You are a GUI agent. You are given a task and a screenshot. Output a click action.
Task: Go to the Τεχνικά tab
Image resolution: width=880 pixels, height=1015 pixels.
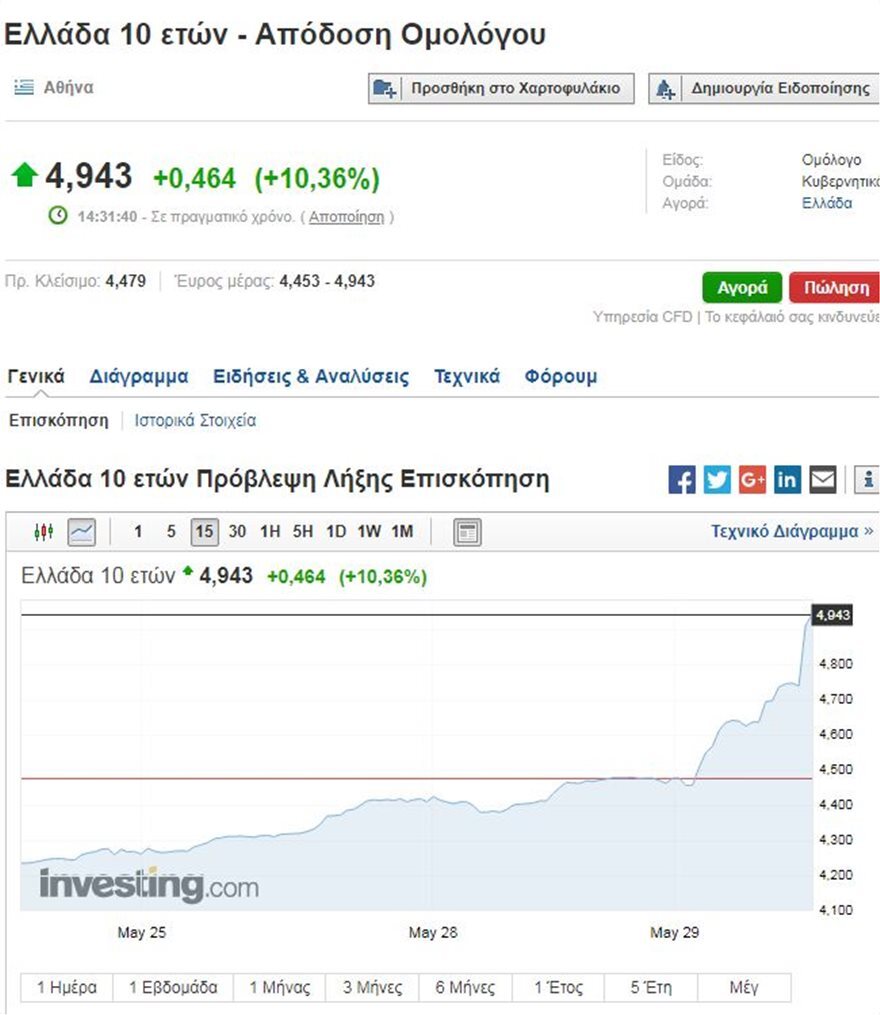coord(467,377)
